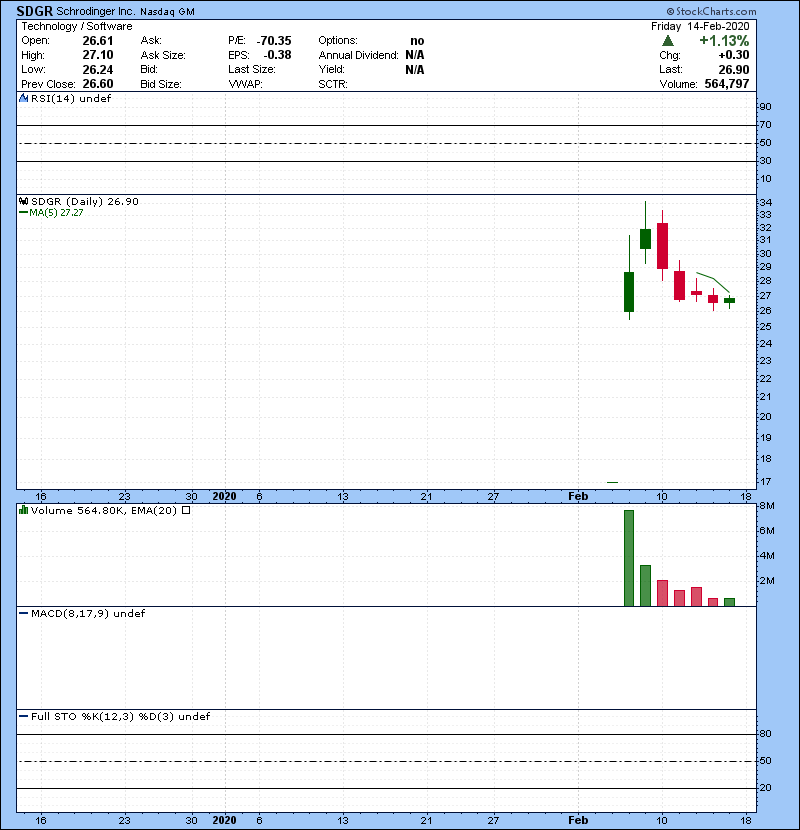Click the SDGR (Daily) 26.90 chart label
This screenshot has height=830, width=800.
[85, 201]
